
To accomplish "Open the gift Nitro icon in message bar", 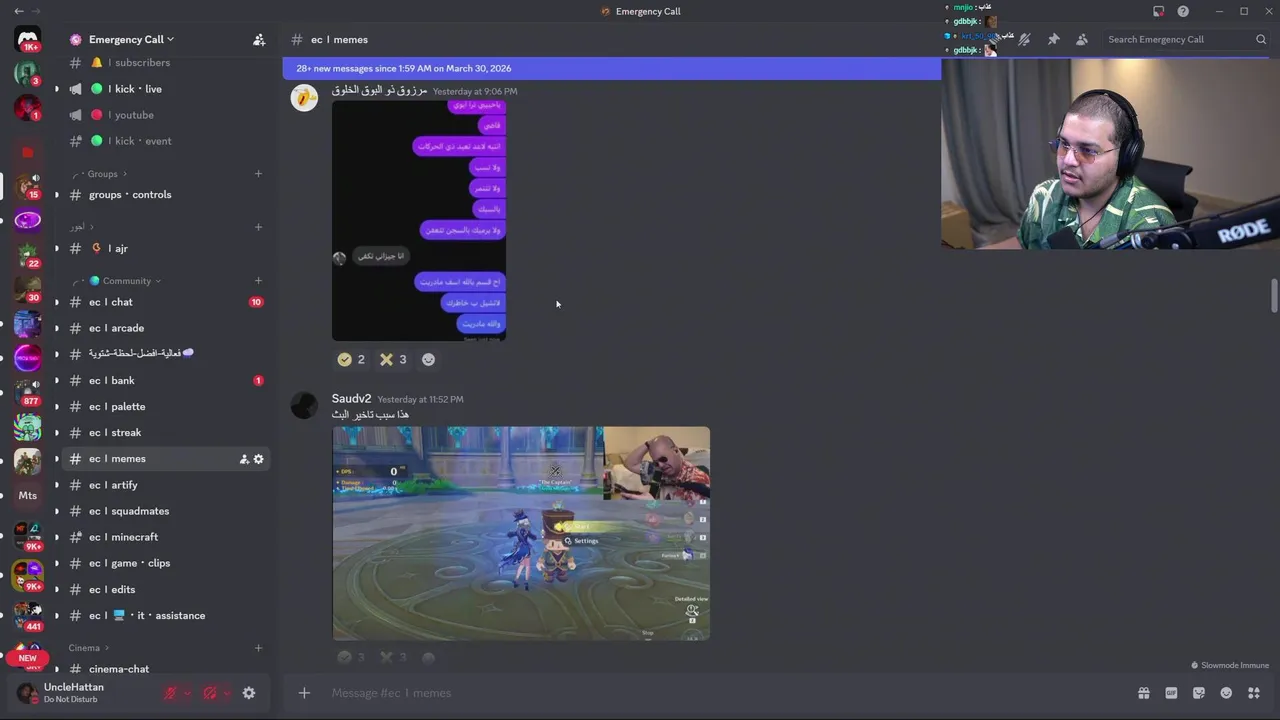I will point(1143,693).
